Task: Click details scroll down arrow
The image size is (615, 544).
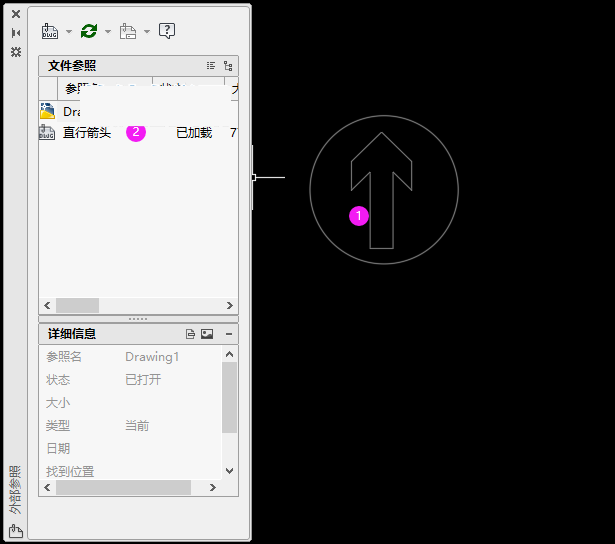Action: point(230,471)
